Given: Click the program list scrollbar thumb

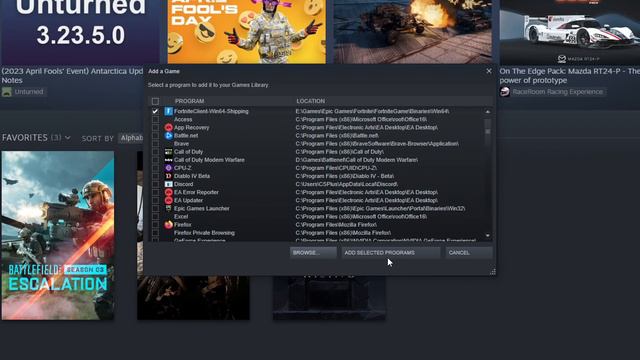Looking at the screenshot, I should pyautogui.click(x=487, y=131).
